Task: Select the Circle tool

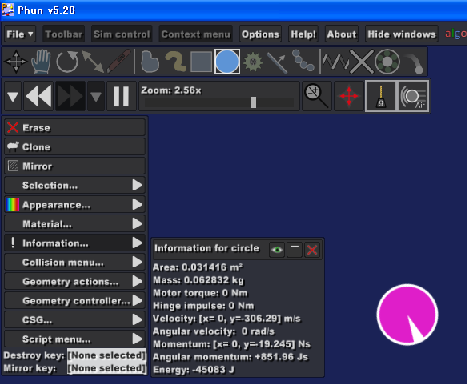Action: pos(227,62)
